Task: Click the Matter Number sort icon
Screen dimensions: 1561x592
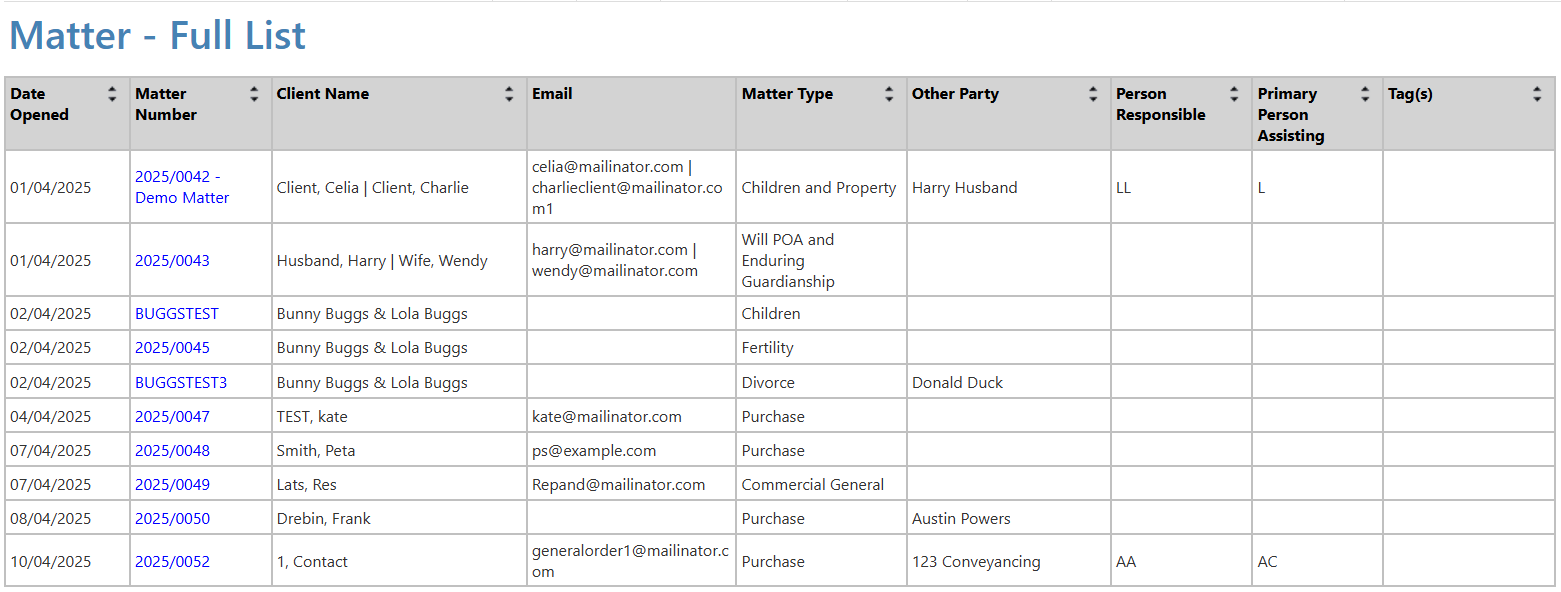Action: click(x=254, y=94)
